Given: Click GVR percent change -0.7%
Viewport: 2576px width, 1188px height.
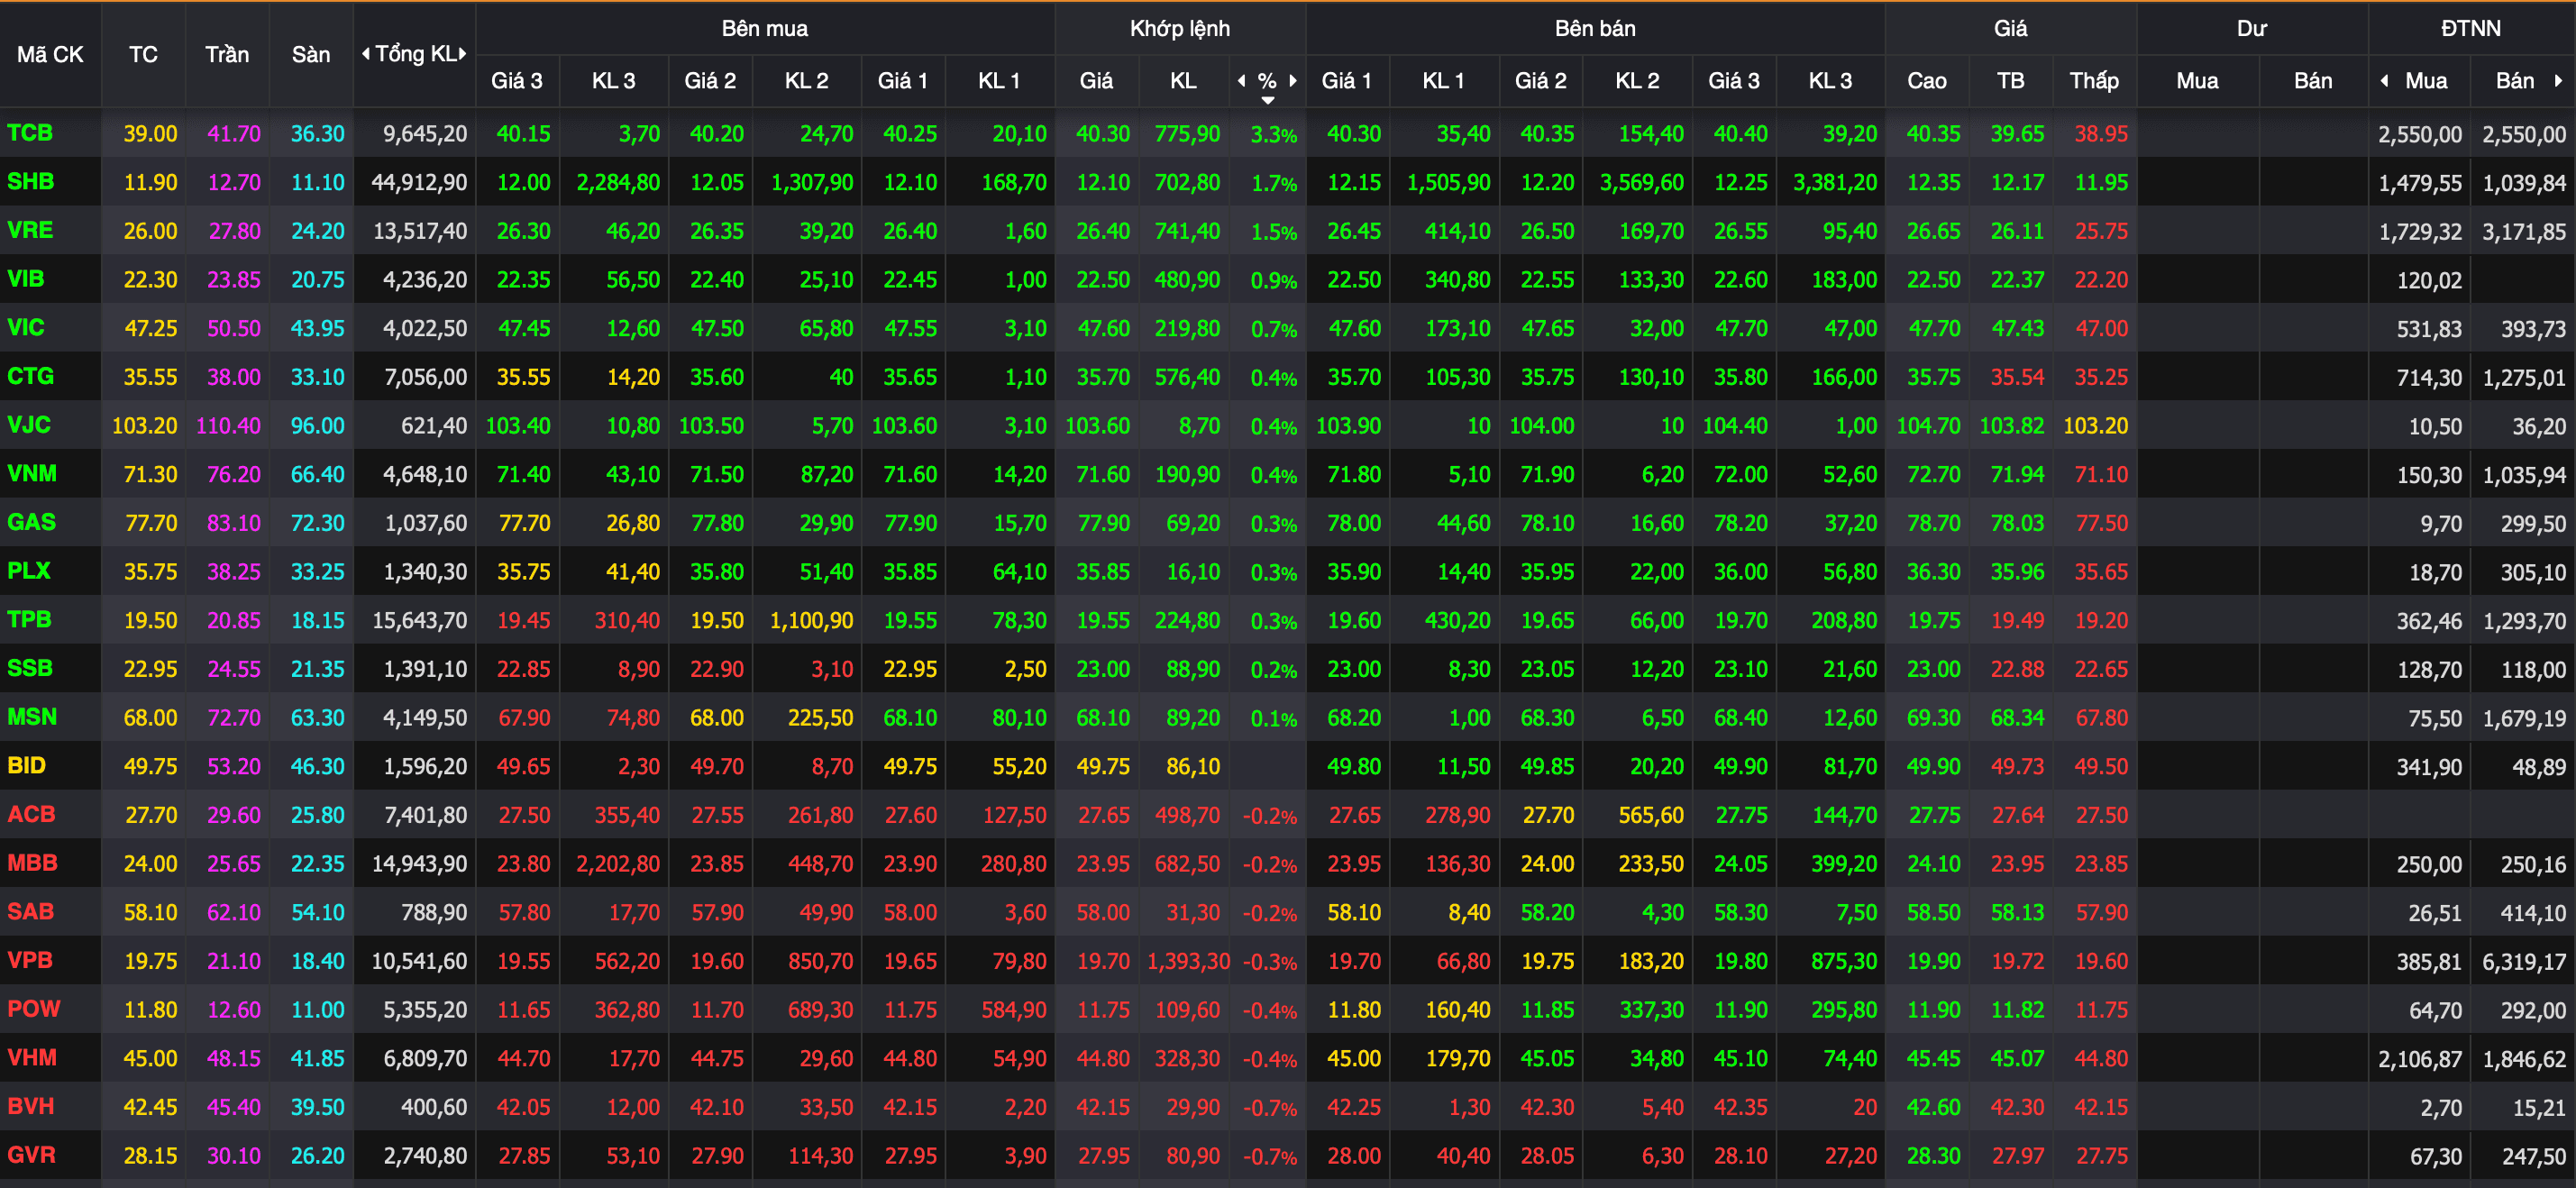Looking at the screenshot, I should click(x=1270, y=1157).
